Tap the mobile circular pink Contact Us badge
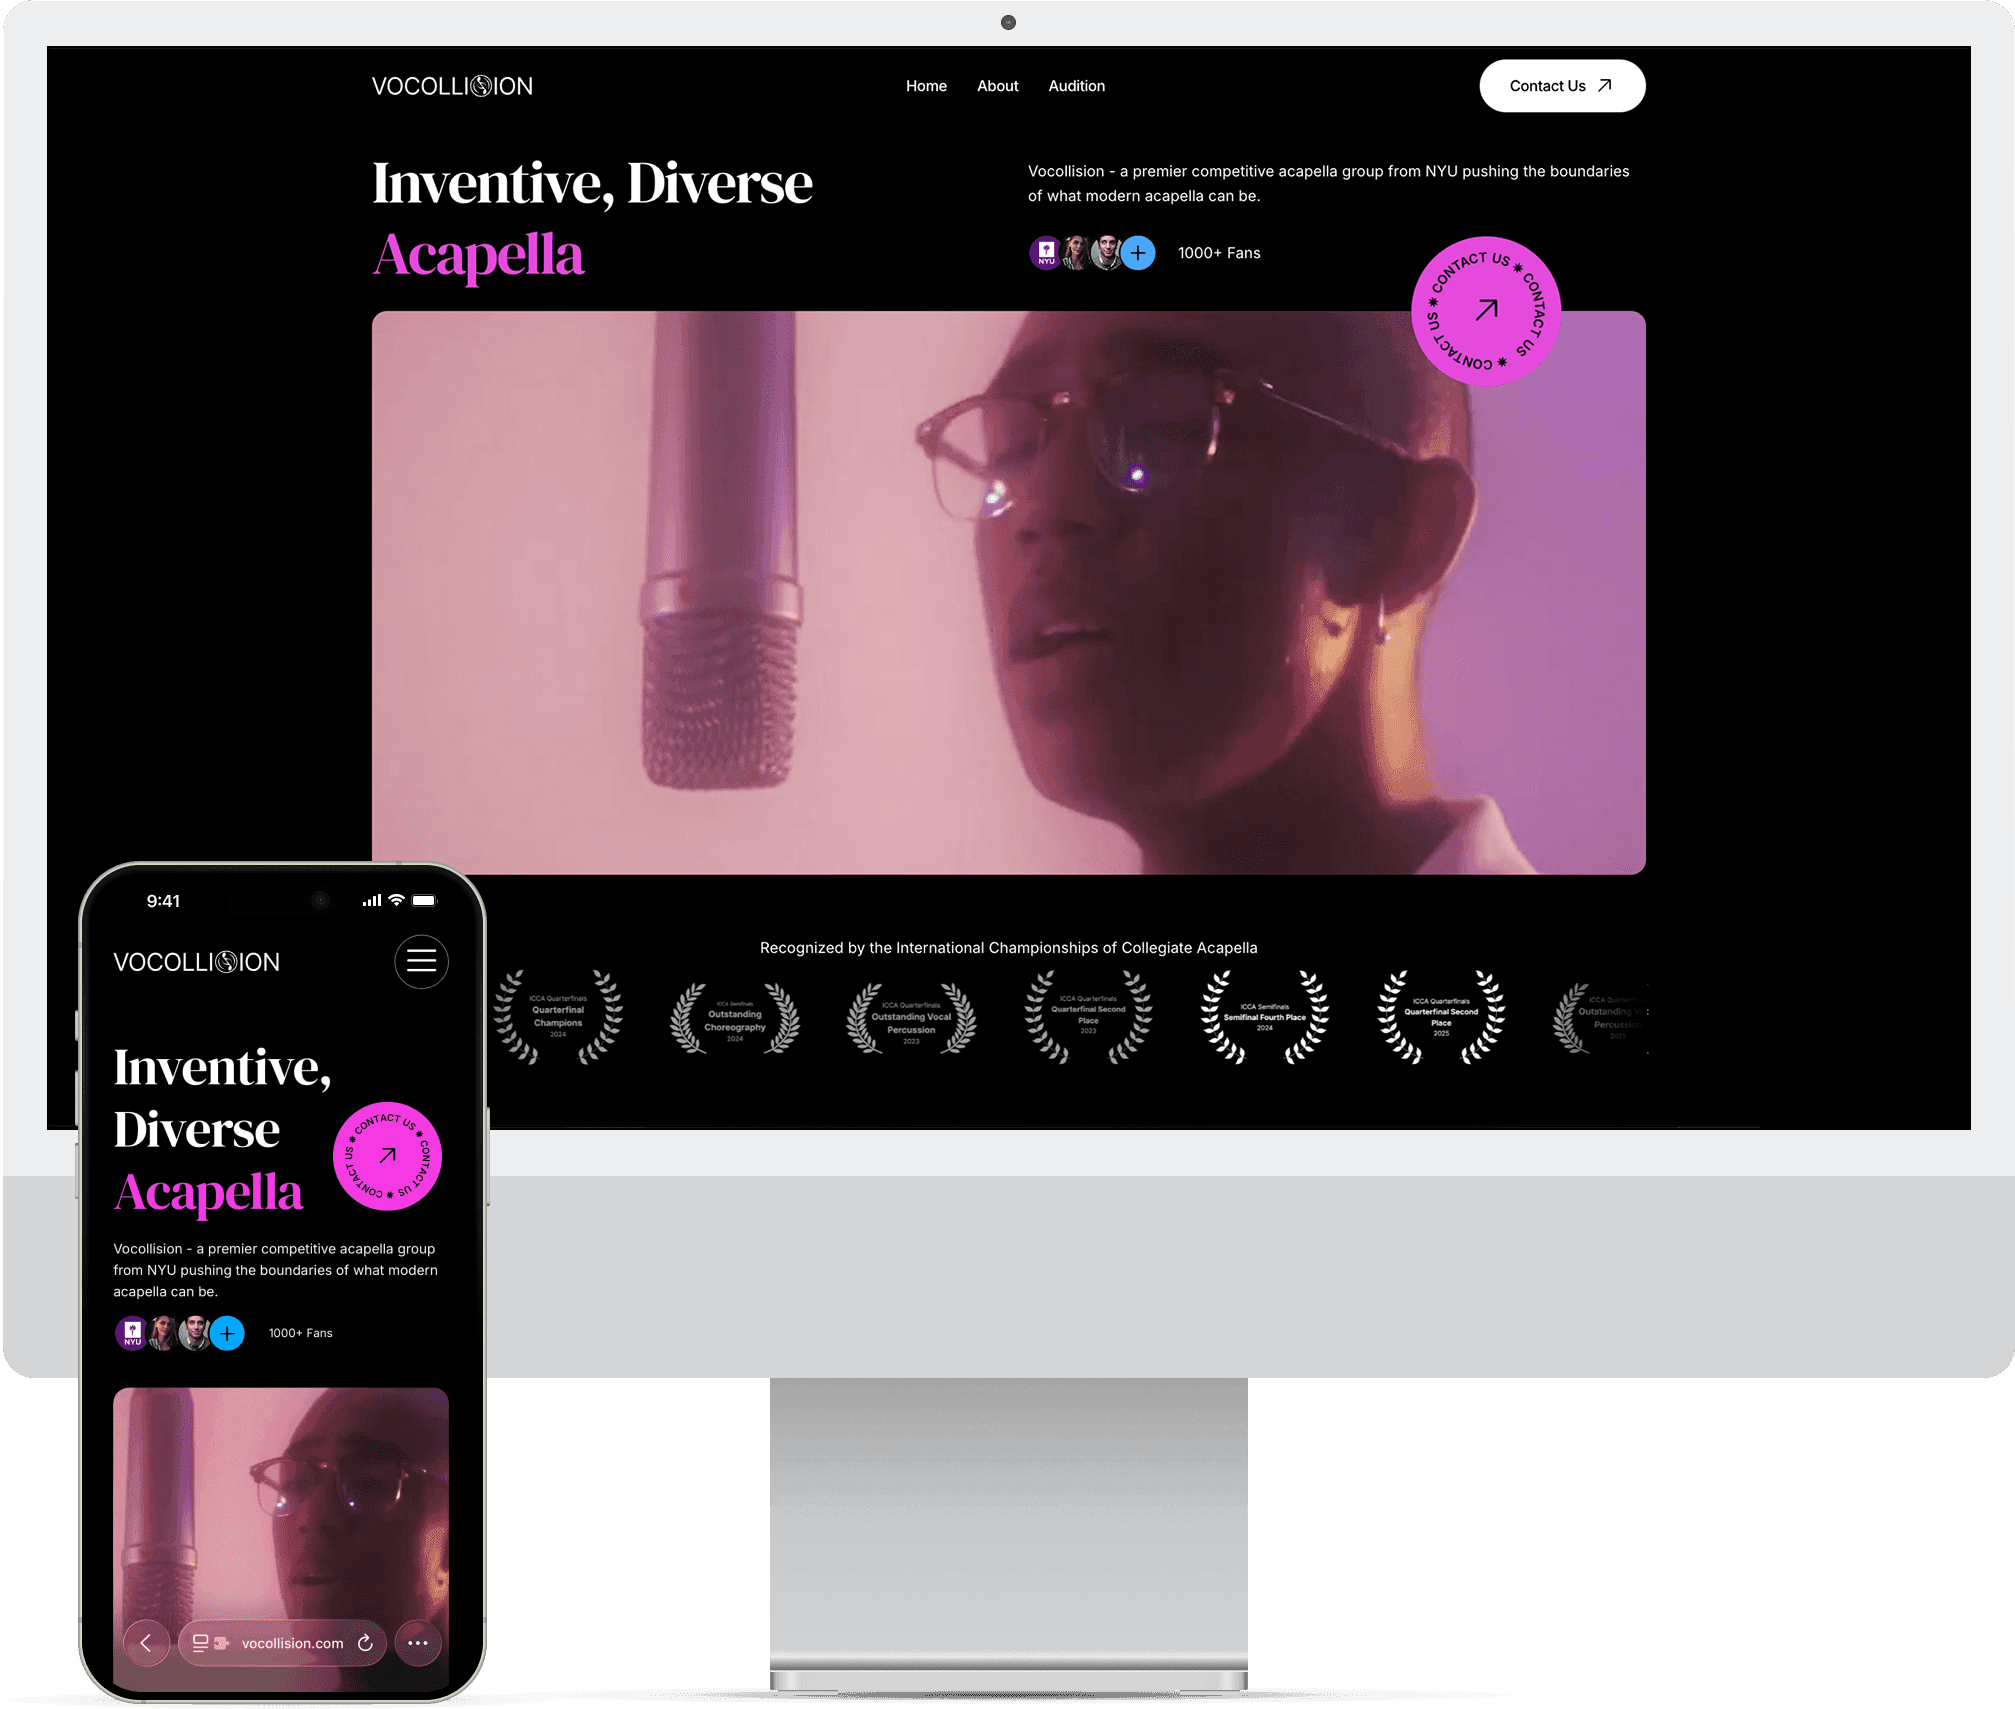This screenshot has width=2015, height=1709. (387, 1156)
